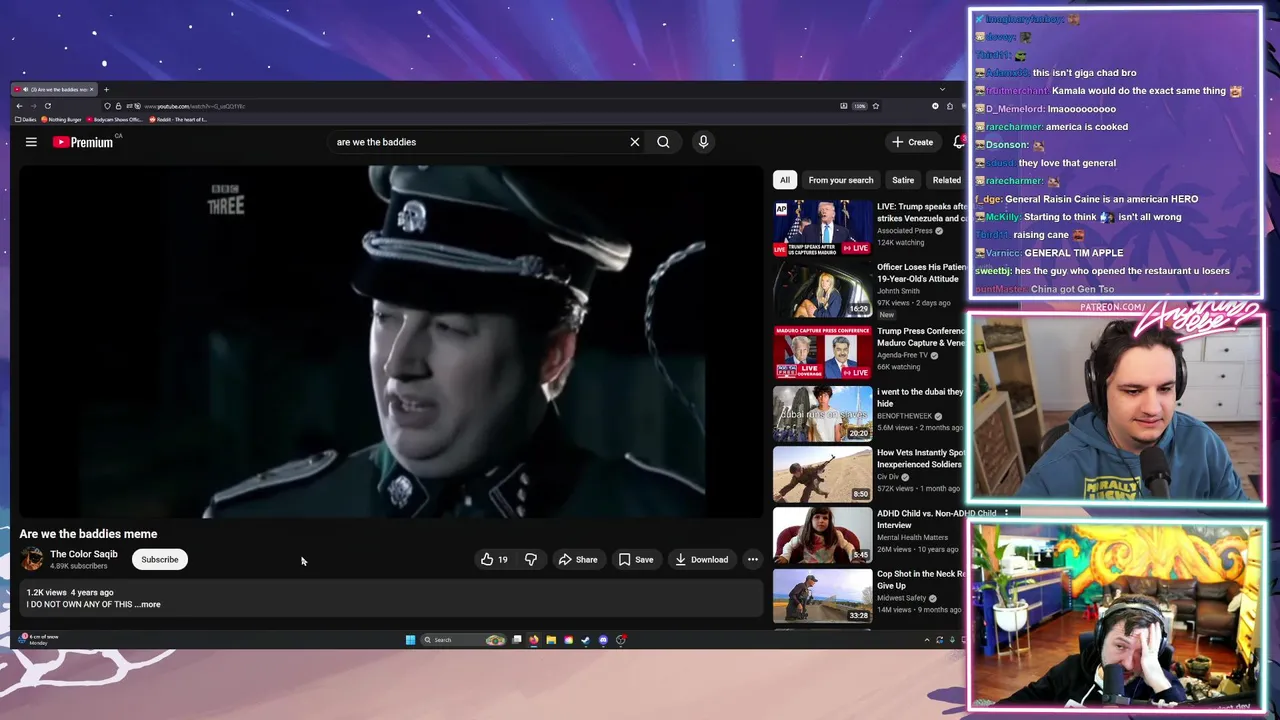Open The Color Saqib channel name
This screenshot has width=1280, height=720.
click(x=84, y=554)
